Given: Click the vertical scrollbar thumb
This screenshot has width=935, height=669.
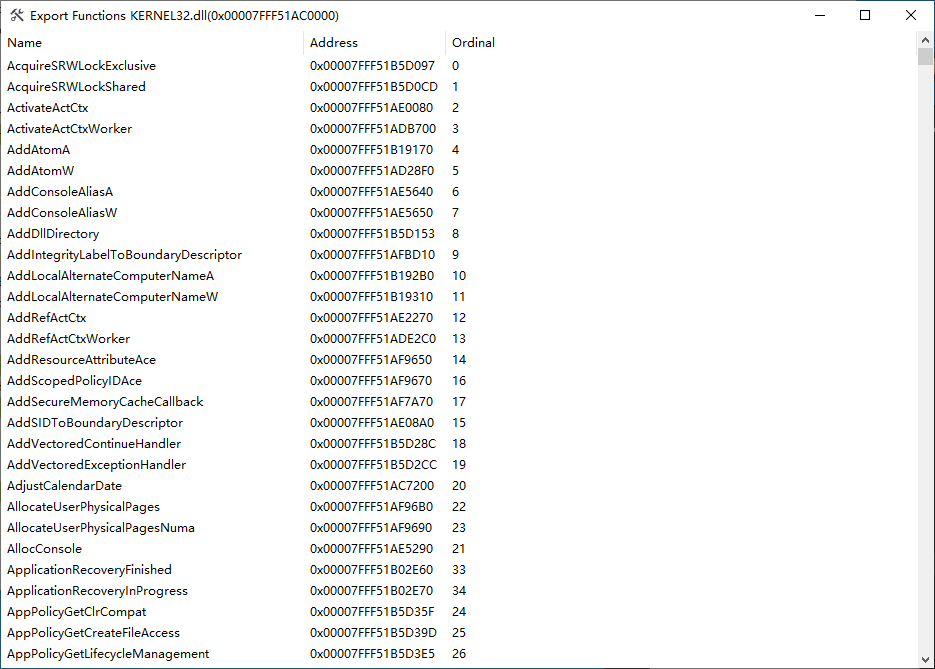Looking at the screenshot, I should click(925, 57).
